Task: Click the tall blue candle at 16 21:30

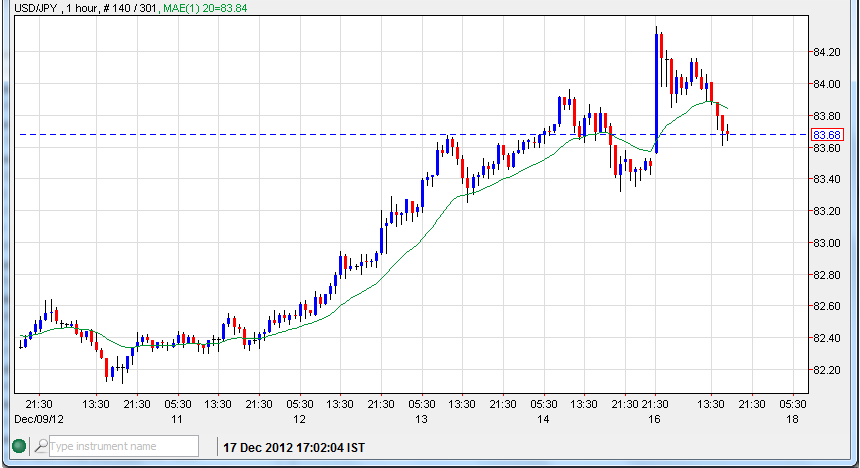Action: 657,93
